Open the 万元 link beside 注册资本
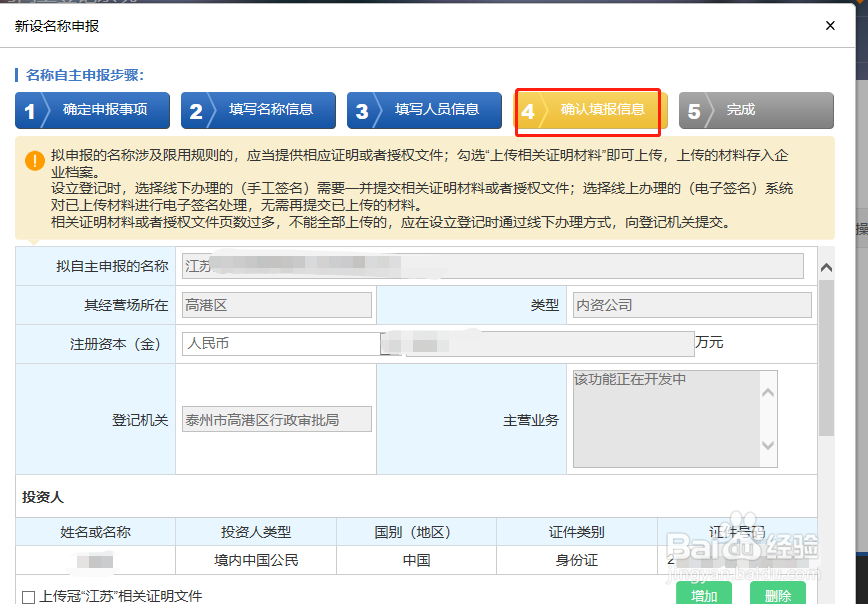The image size is (868, 604). [709, 342]
